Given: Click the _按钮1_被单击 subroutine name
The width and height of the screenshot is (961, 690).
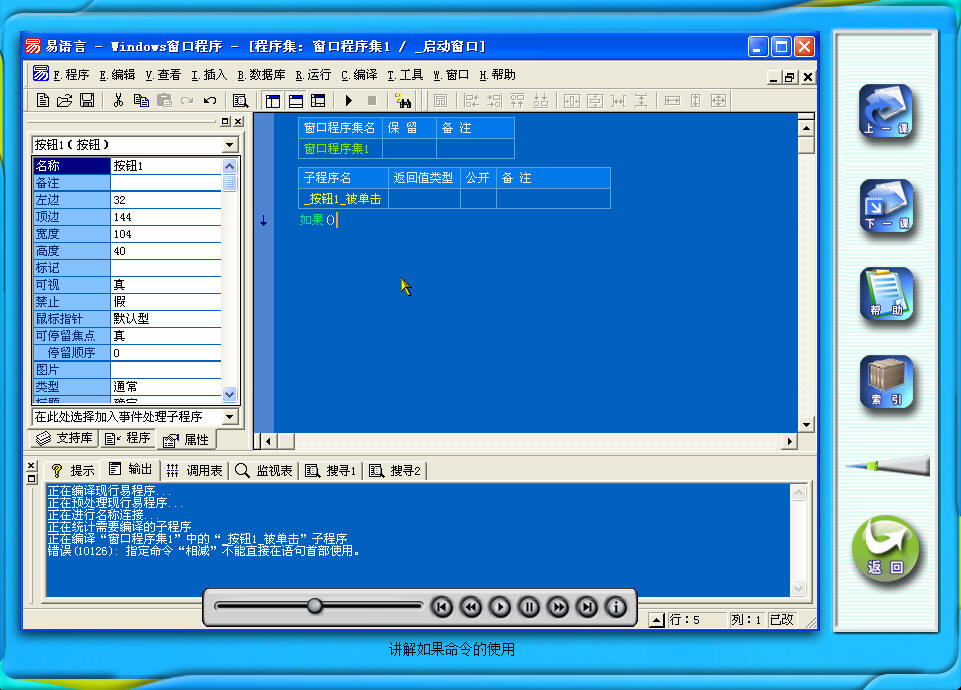Looking at the screenshot, I should [x=343, y=199].
